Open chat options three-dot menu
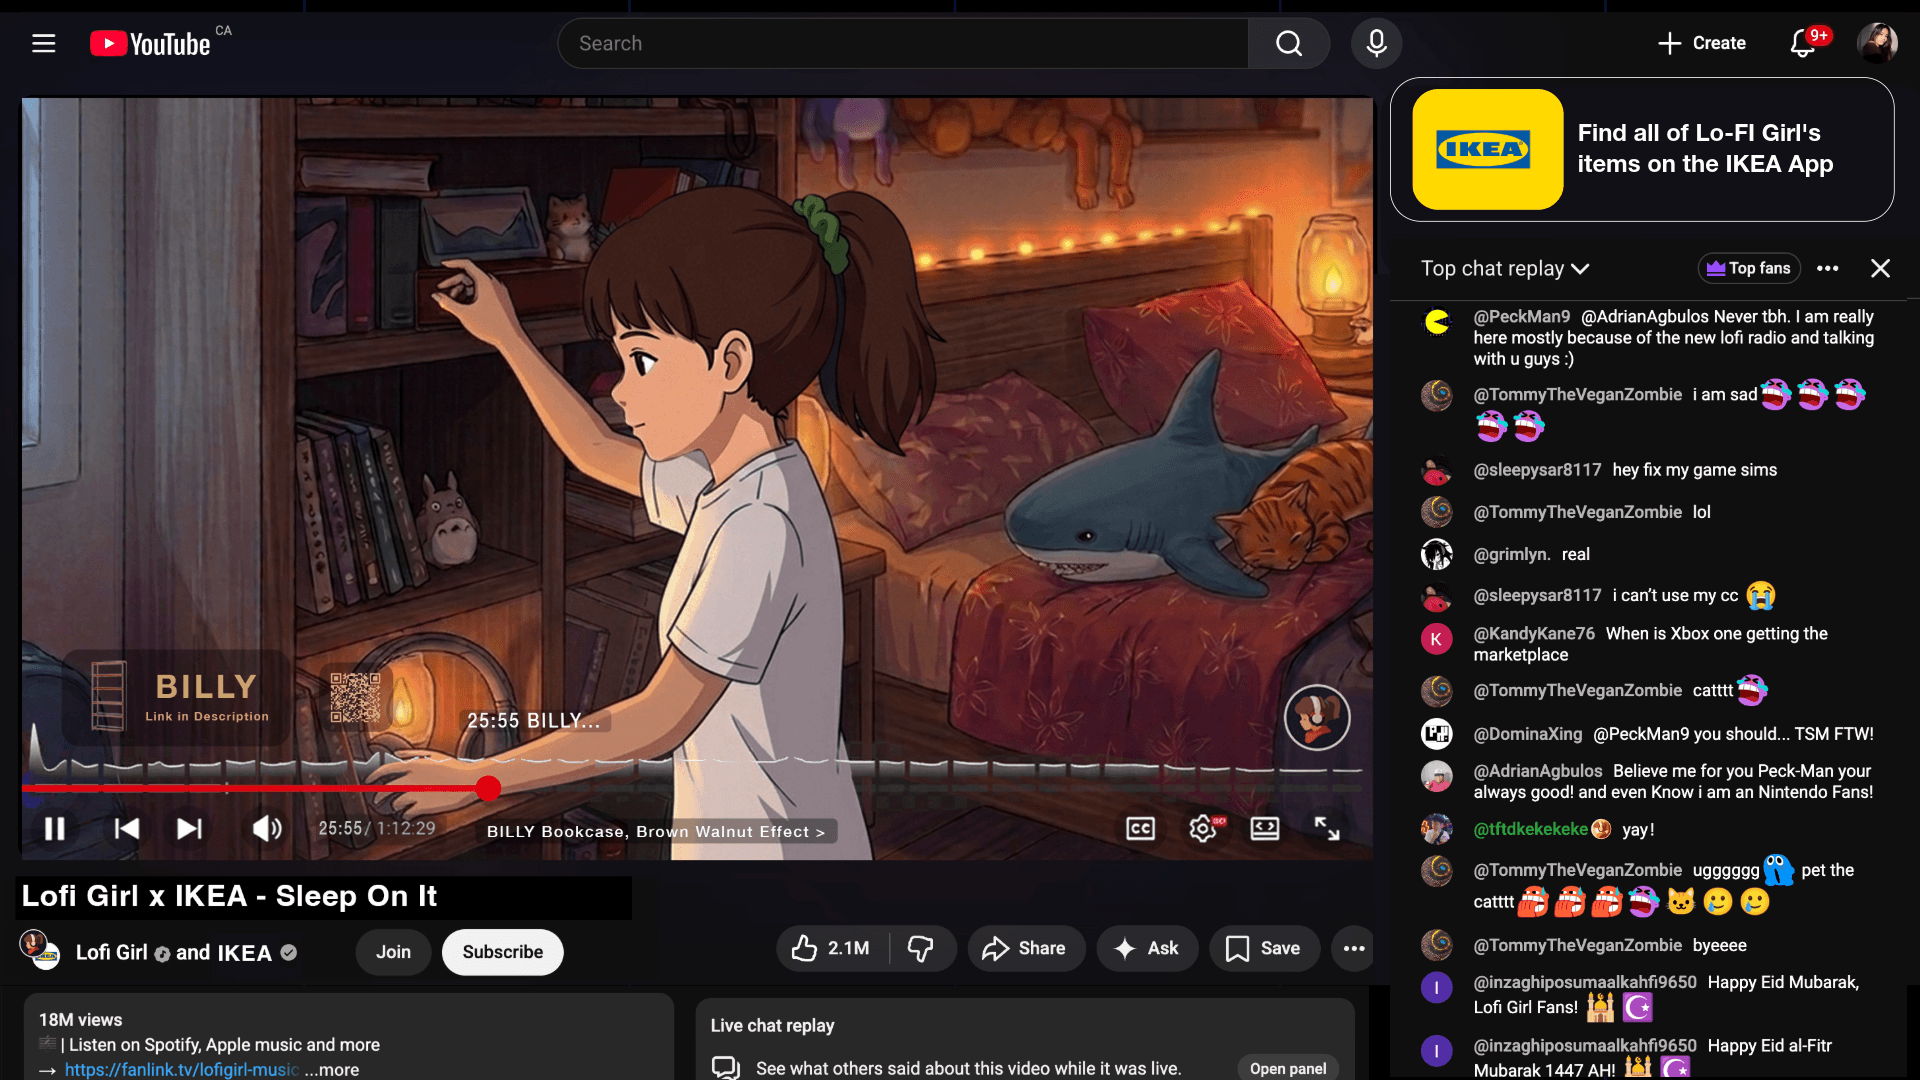1920x1080 pixels. coord(1828,268)
